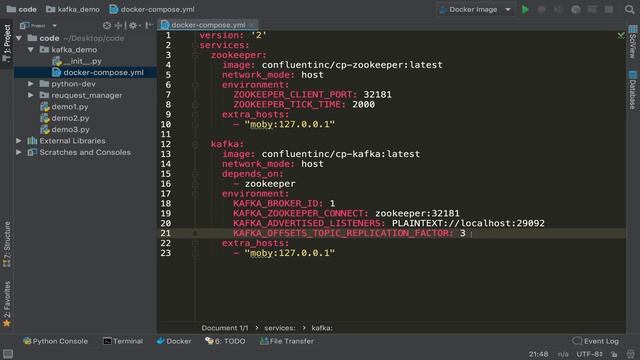The height and width of the screenshot is (360, 640).
Task: Click the Debug bug icon
Action: point(542,9)
